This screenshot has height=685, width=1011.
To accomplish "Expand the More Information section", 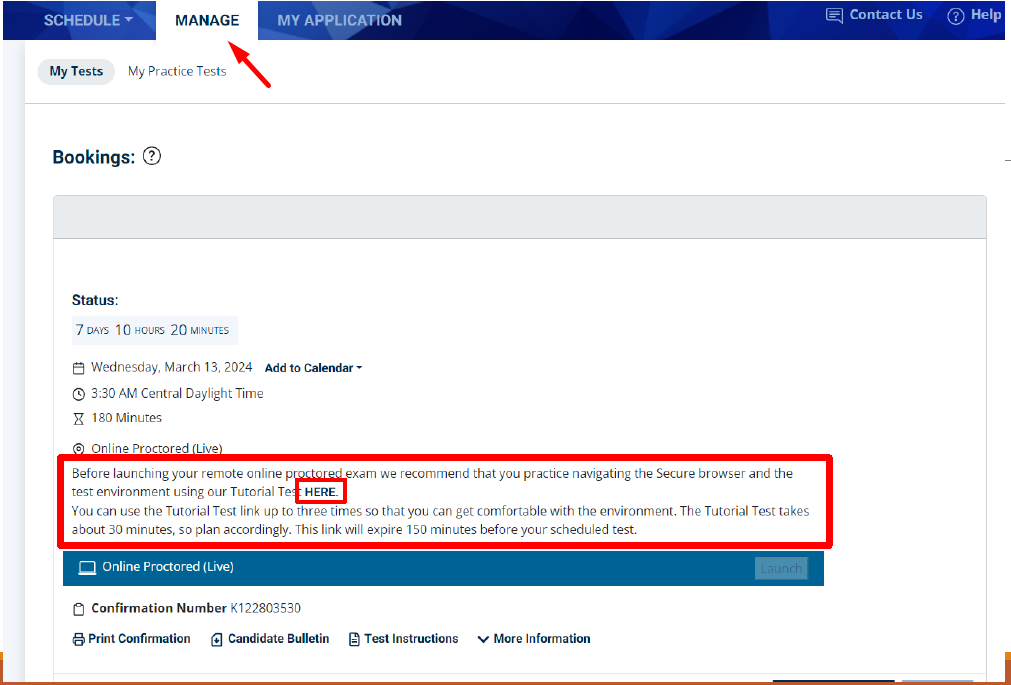I will [x=533, y=639].
